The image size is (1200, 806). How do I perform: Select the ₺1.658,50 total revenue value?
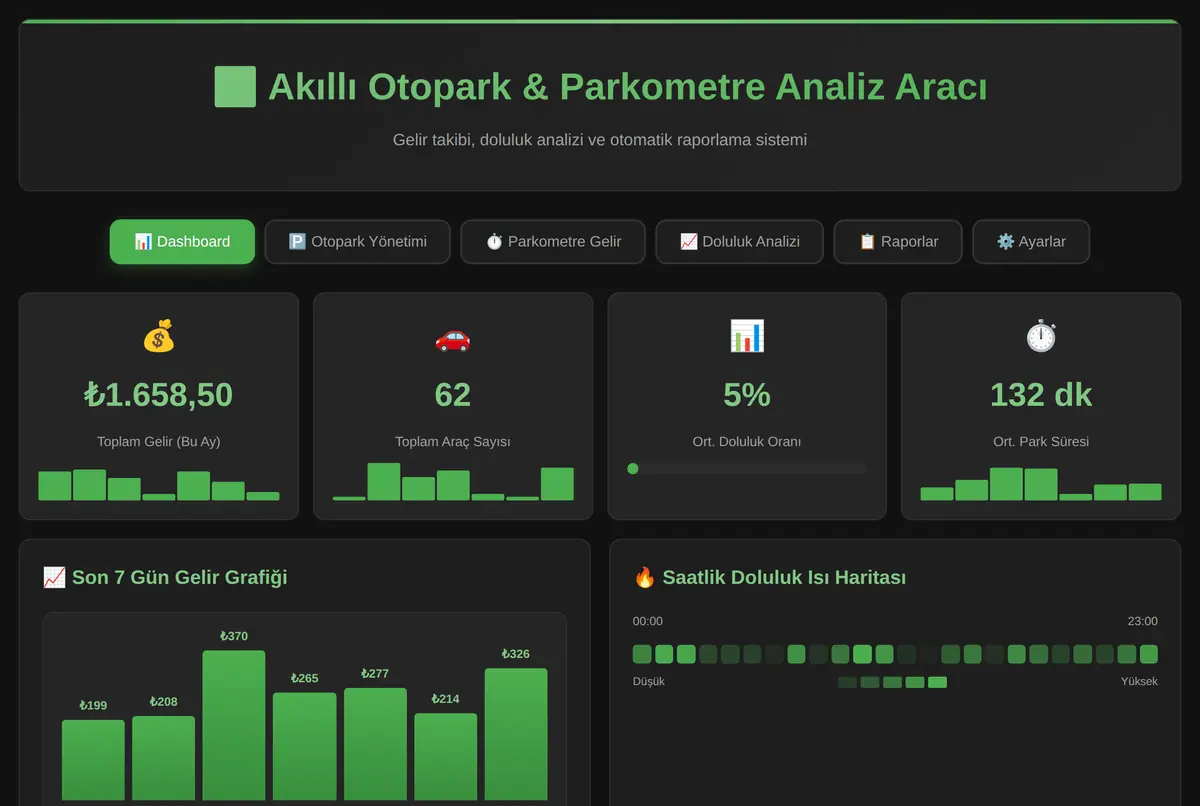pyautogui.click(x=159, y=395)
